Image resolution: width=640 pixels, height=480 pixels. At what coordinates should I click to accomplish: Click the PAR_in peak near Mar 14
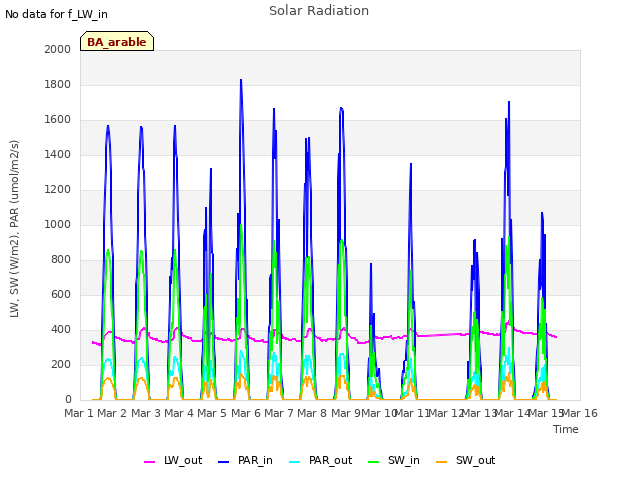tap(509, 102)
